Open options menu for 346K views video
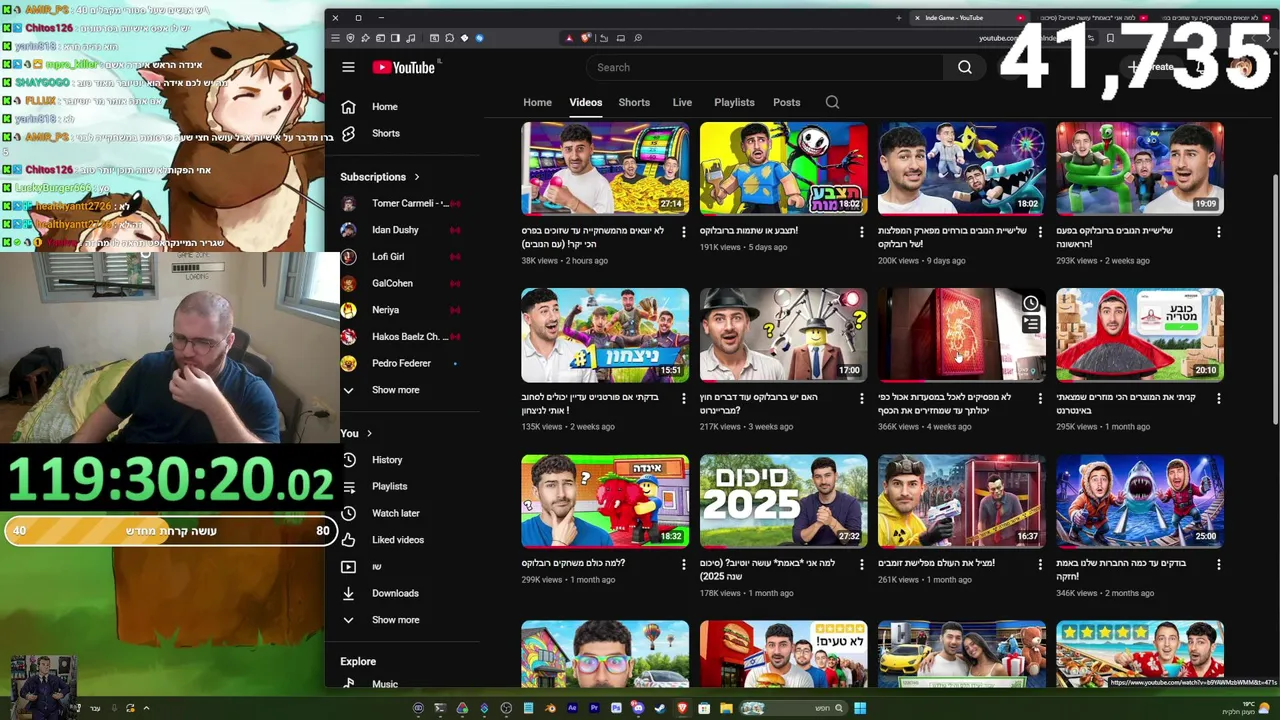The width and height of the screenshot is (1280, 720). click(1218, 564)
